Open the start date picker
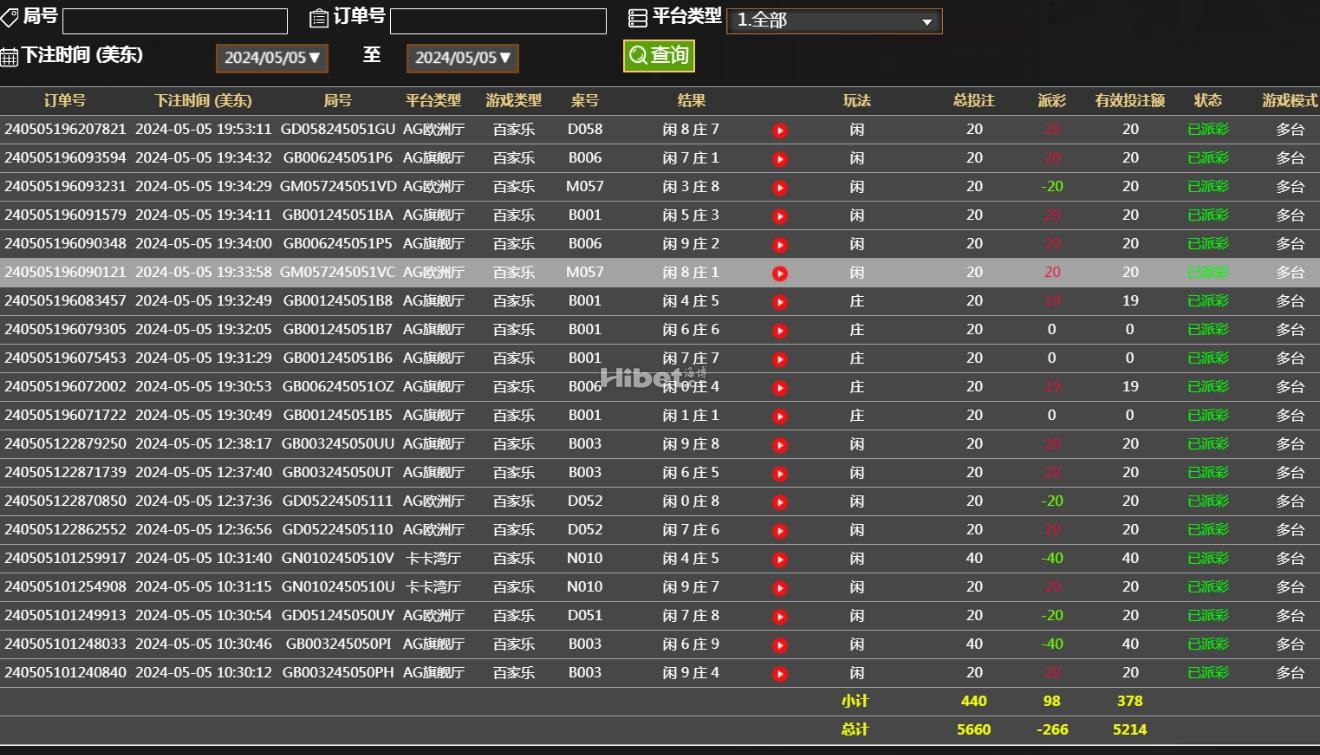1320x755 pixels. pos(270,58)
